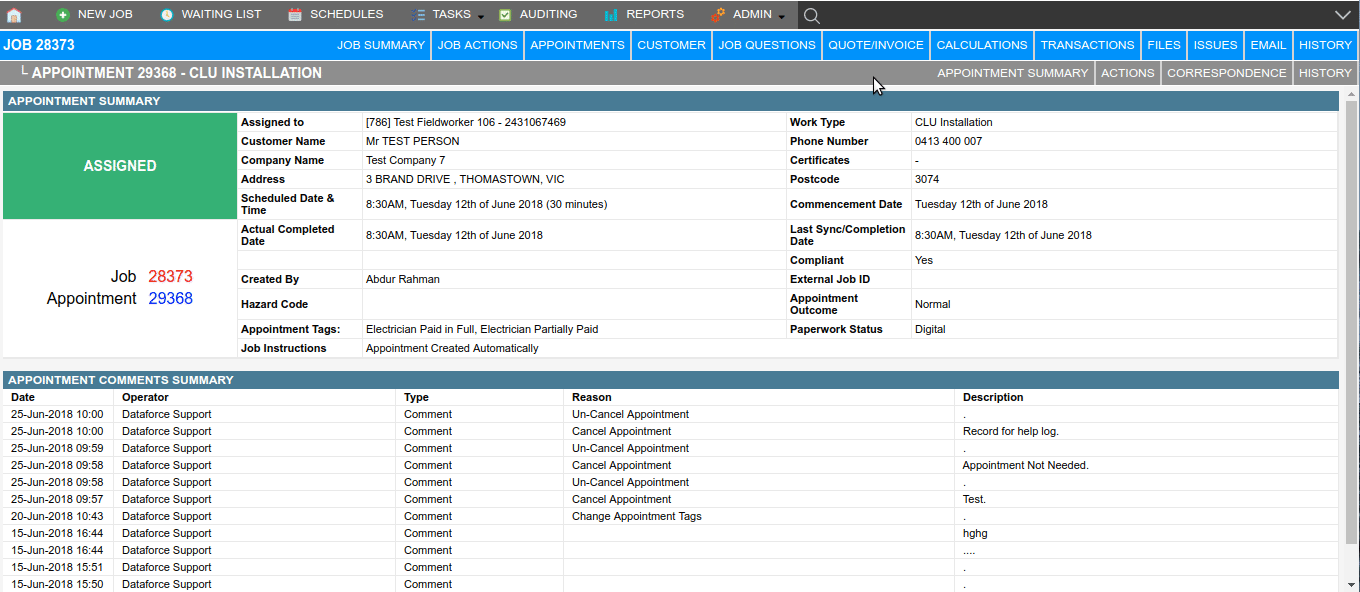Expand the top-right chevron menu
This screenshot has width=1360, height=592.
[x=1342, y=15]
